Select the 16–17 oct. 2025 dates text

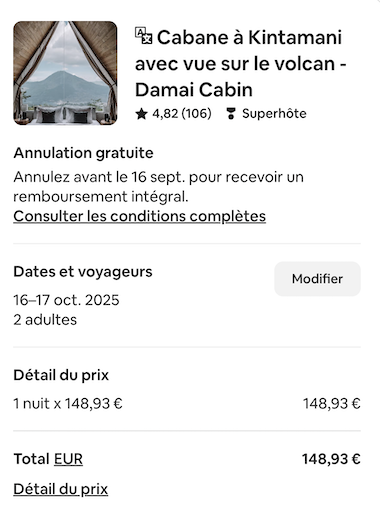66,300
